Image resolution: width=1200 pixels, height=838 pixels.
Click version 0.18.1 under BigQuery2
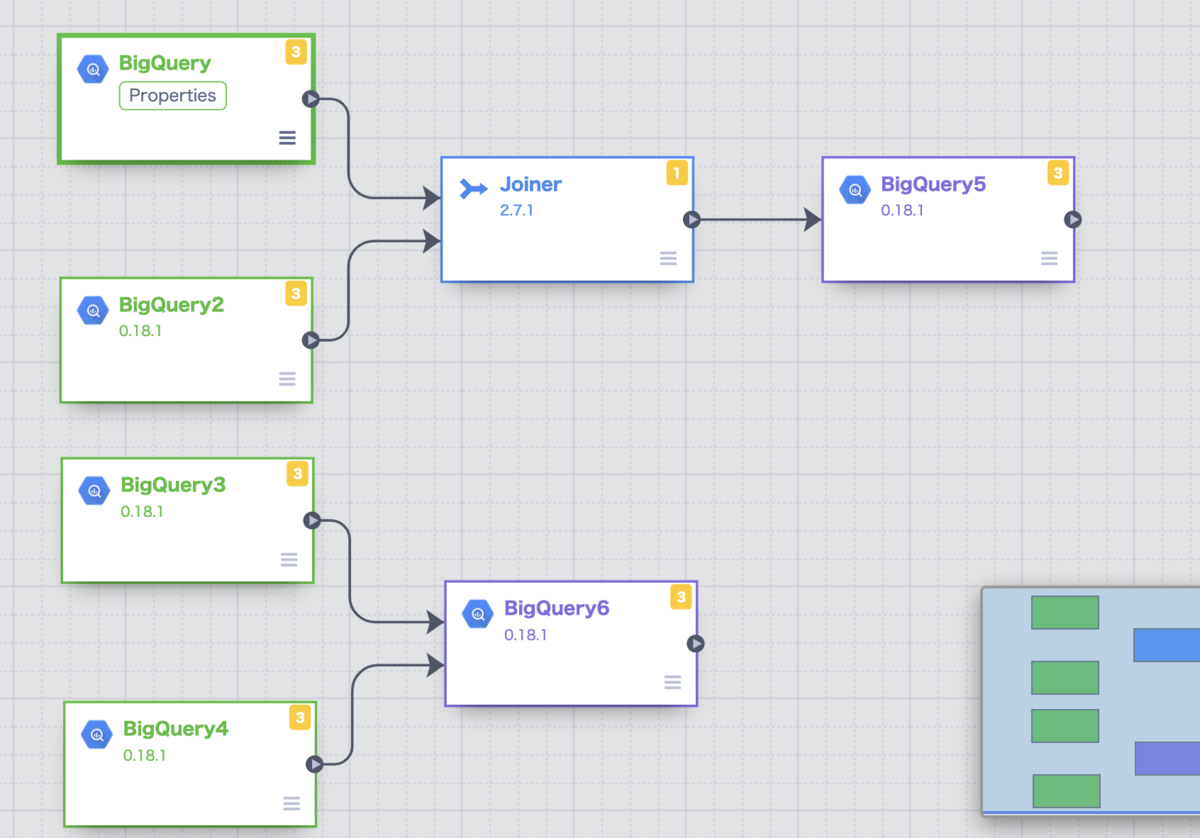pos(140,331)
